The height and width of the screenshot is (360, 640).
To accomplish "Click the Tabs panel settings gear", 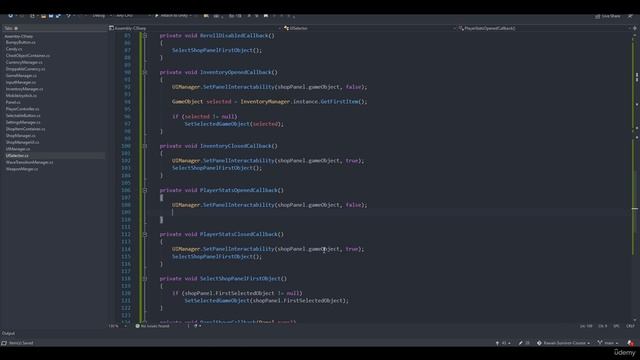I will click(x=16, y=28).
